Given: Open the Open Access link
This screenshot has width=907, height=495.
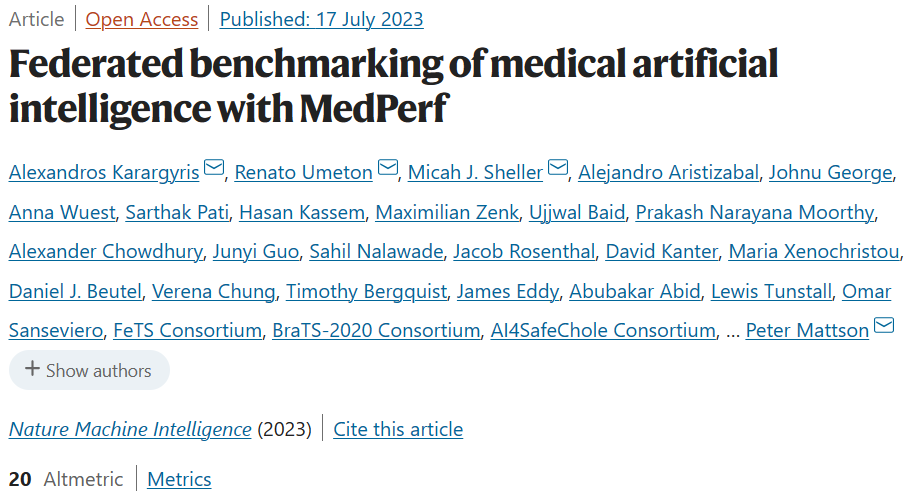Looking at the screenshot, I should point(141,19).
